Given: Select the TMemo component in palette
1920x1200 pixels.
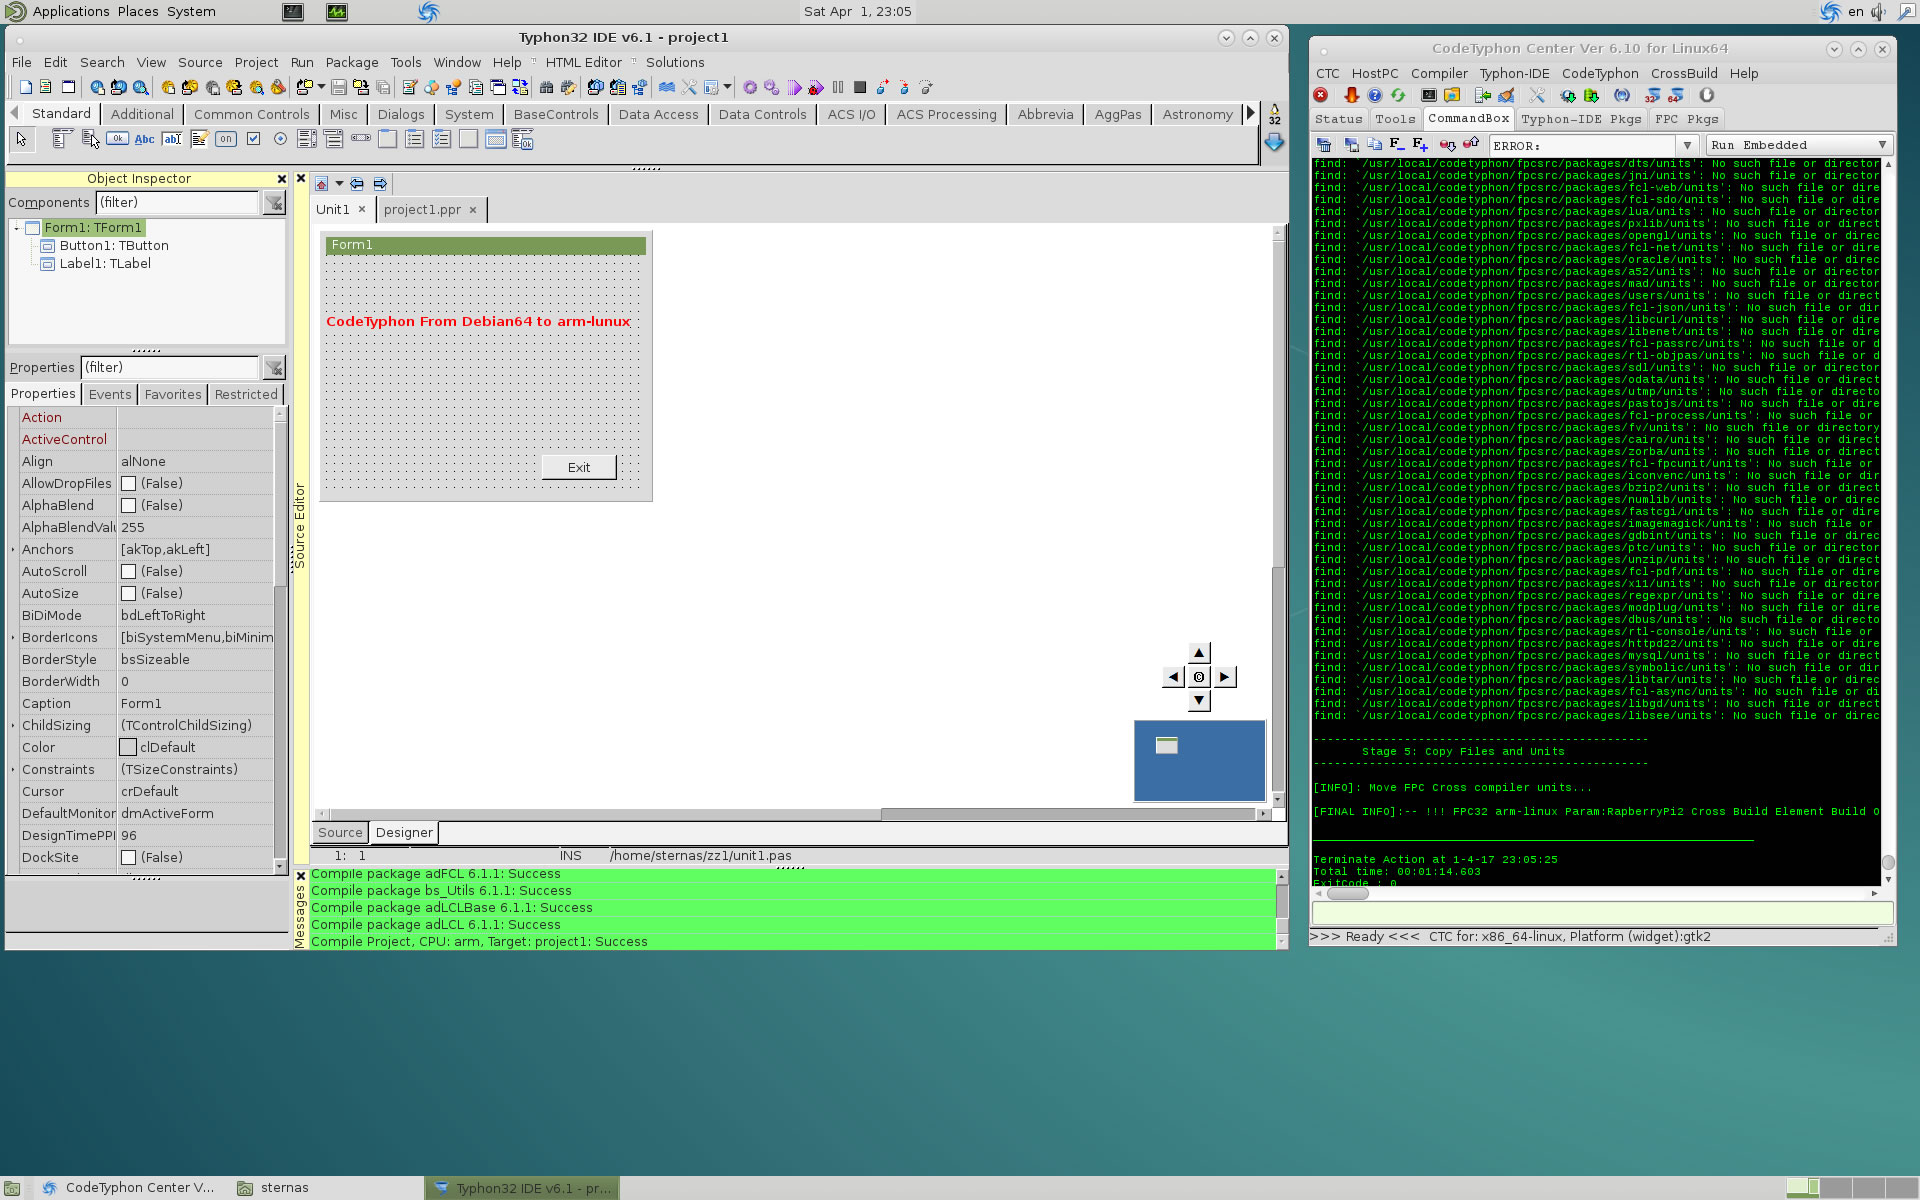Looking at the screenshot, I should tap(199, 139).
